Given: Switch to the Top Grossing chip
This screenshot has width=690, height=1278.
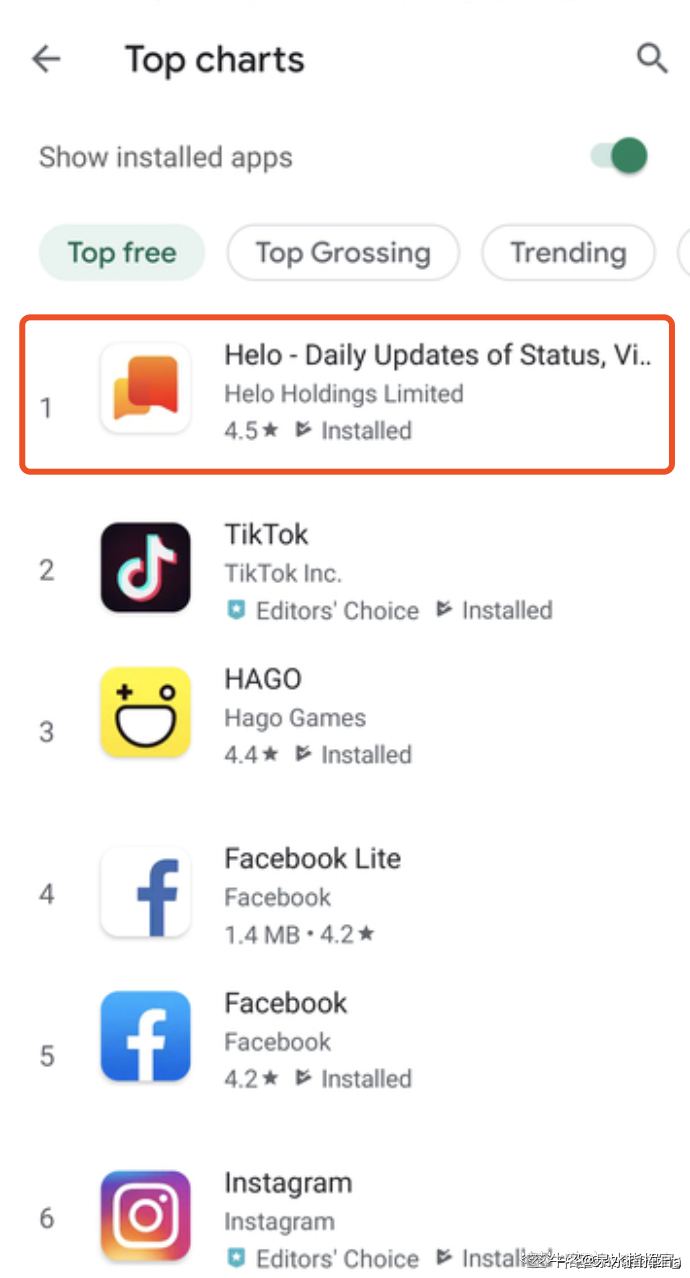Looking at the screenshot, I should click(343, 253).
